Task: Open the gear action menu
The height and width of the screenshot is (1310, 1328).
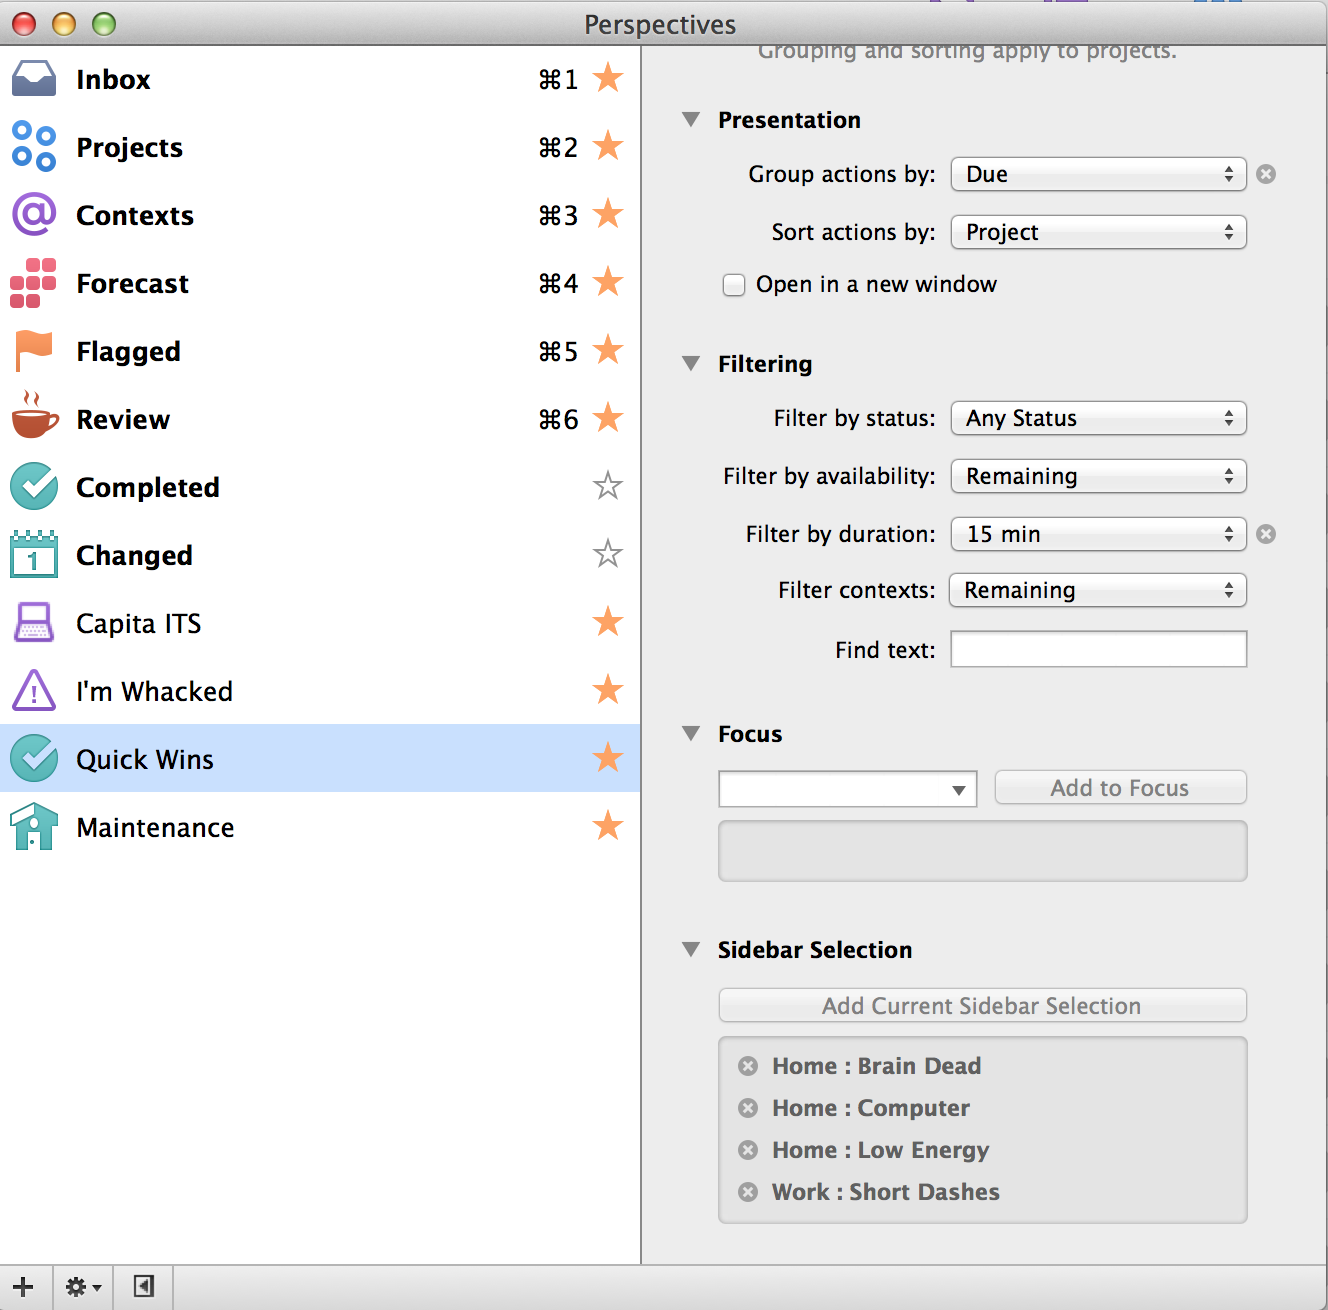Action: 83,1287
